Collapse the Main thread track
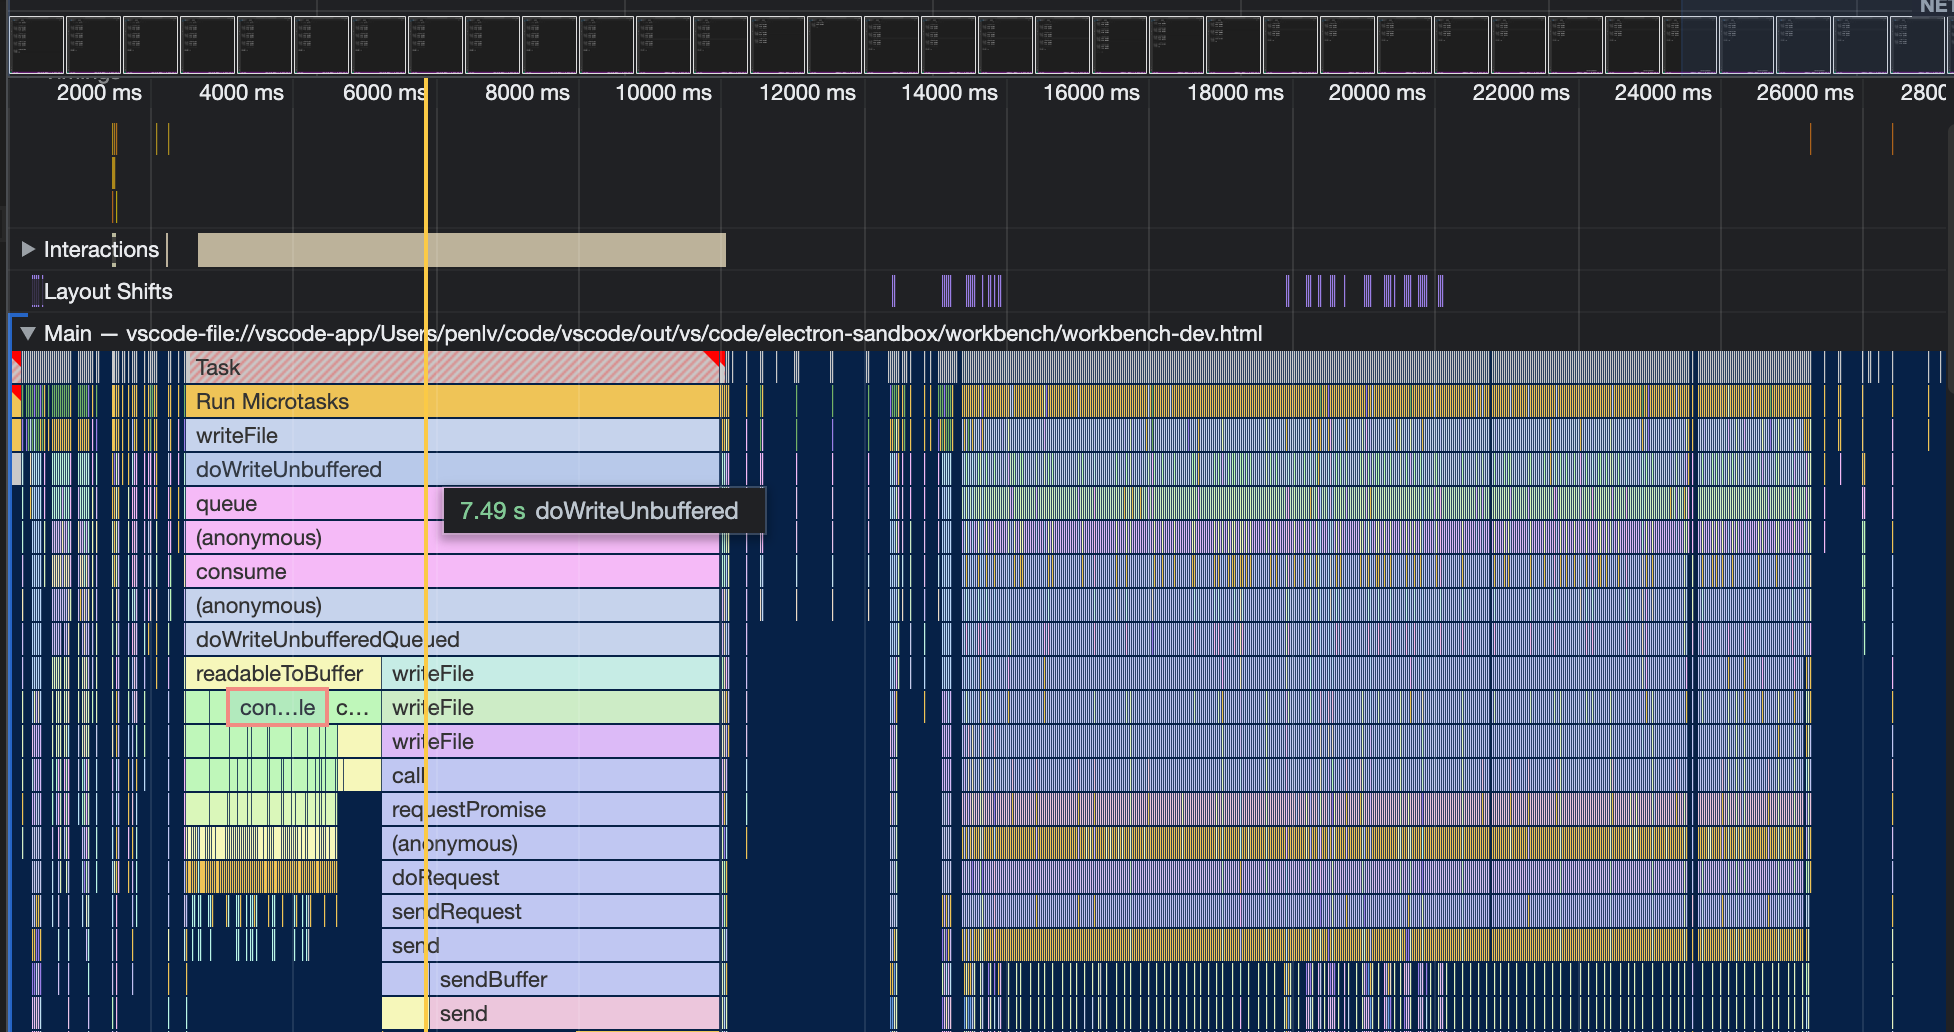 (x=28, y=333)
